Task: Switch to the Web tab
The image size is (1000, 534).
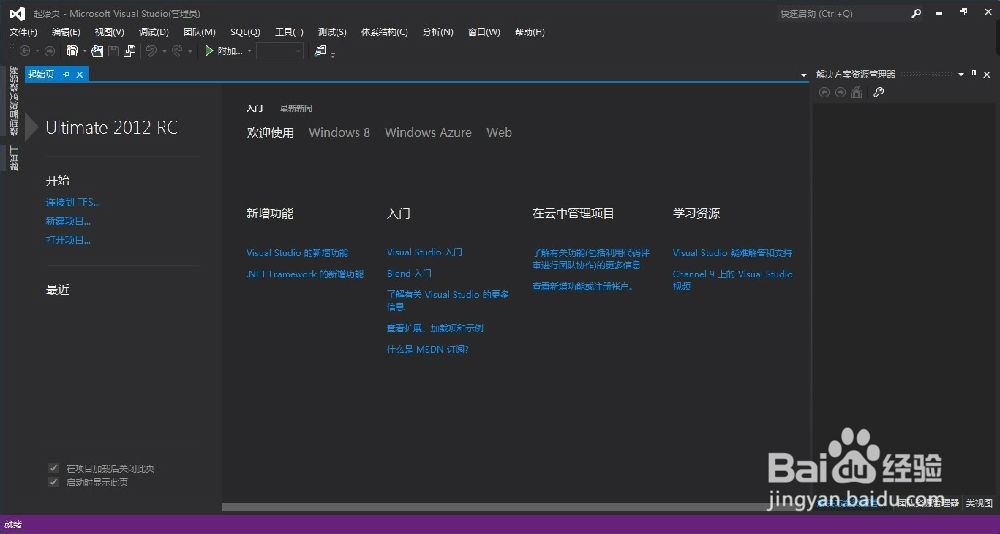Action: point(499,133)
